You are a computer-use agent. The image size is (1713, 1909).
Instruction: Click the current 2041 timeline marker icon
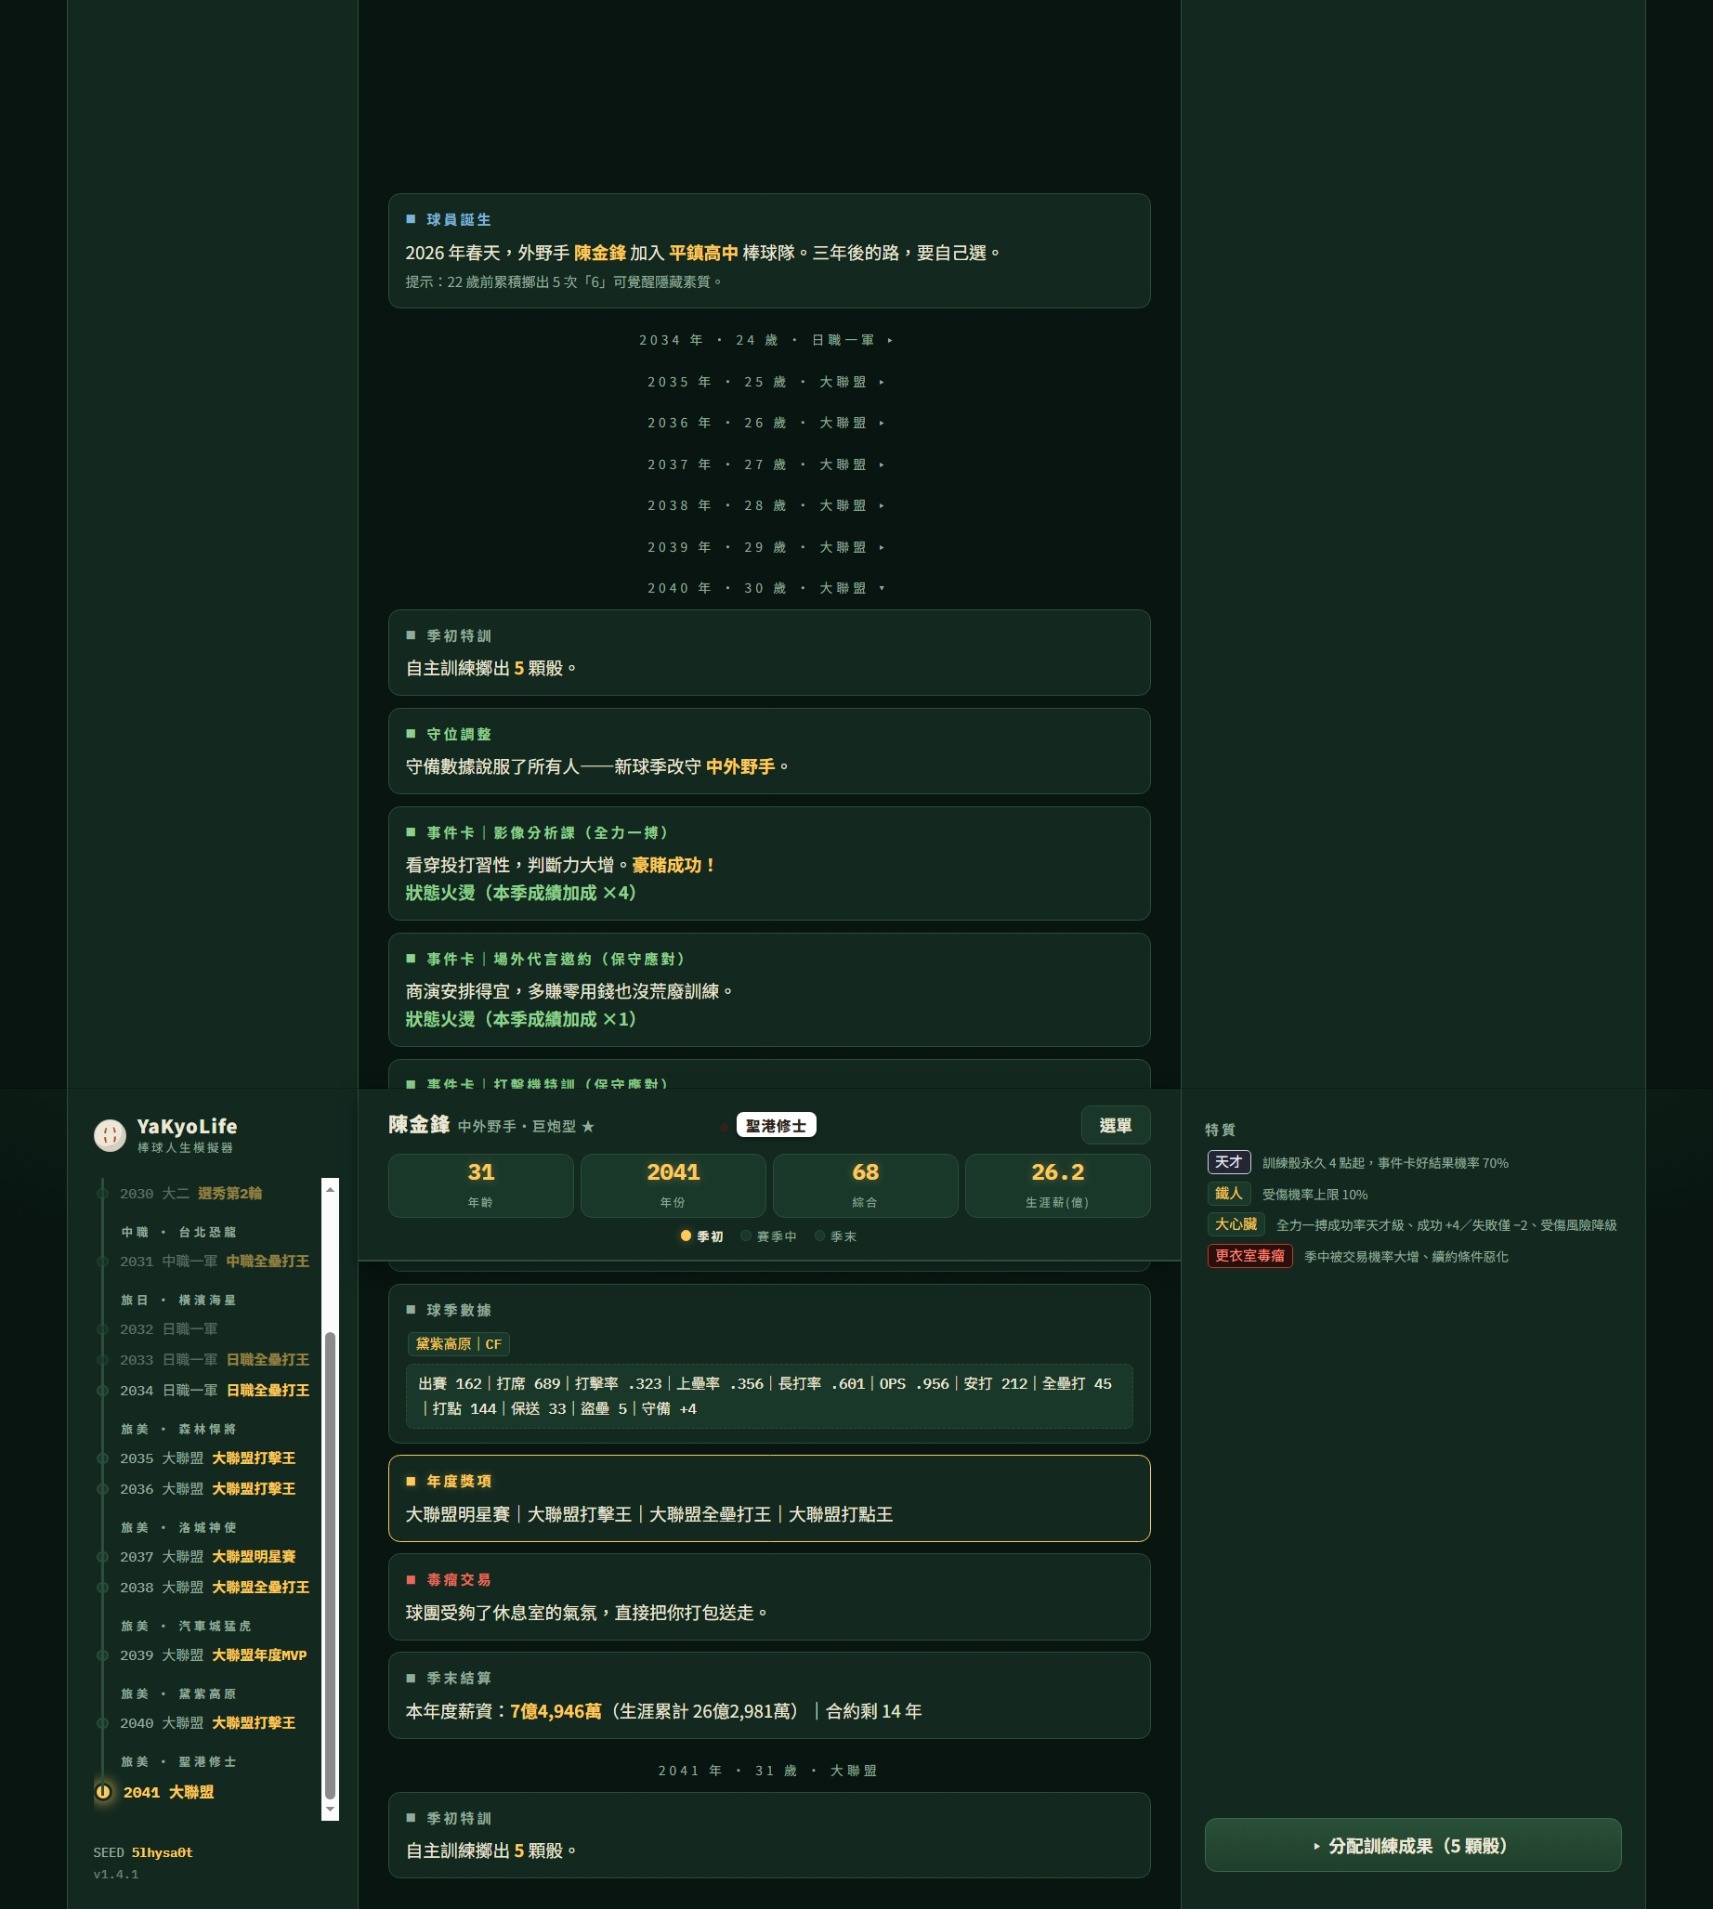click(x=103, y=1792)
